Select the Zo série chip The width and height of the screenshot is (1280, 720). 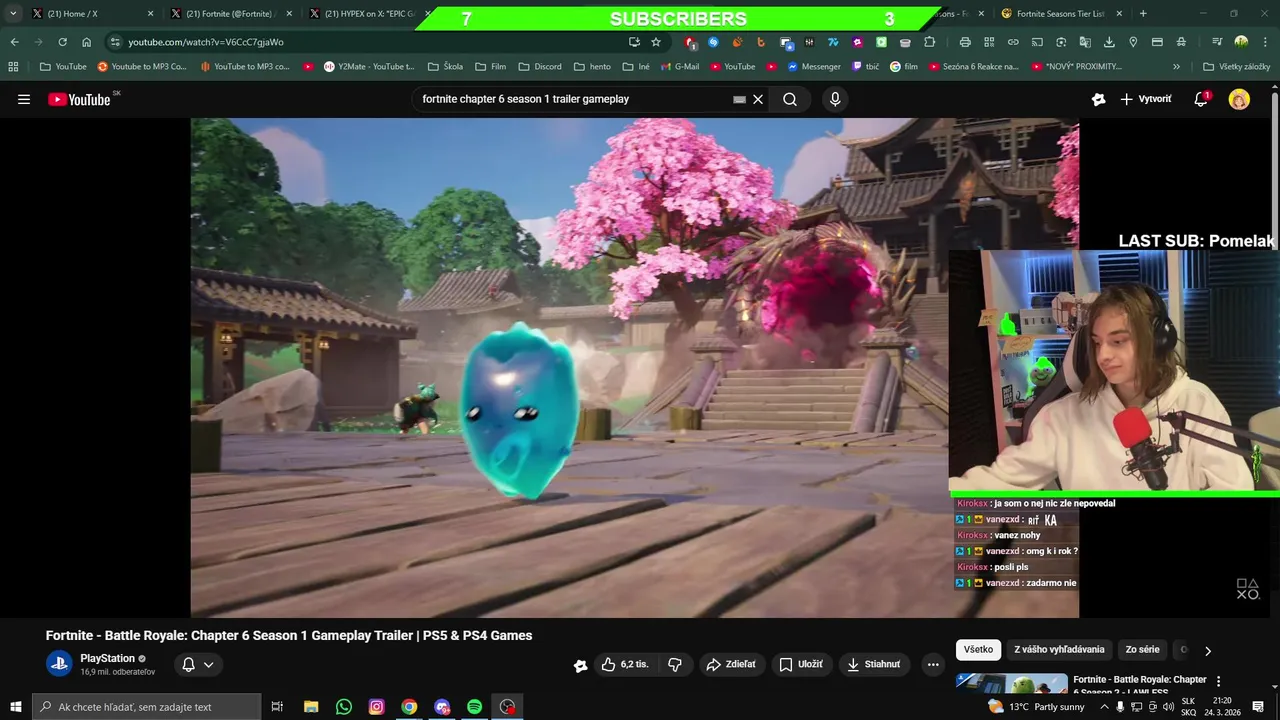click(x=1142, y=649)
